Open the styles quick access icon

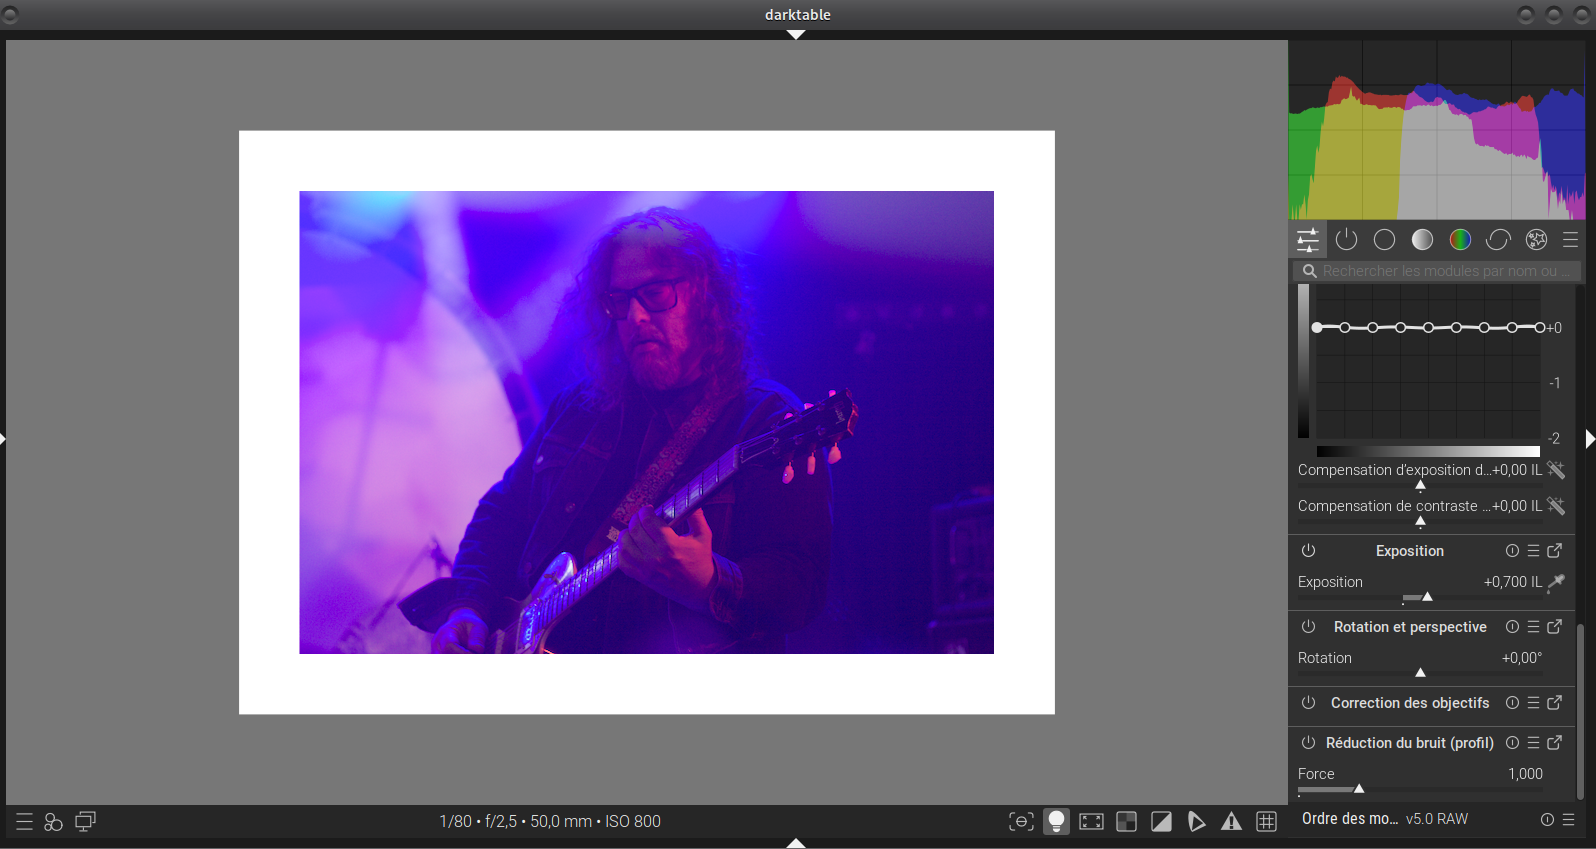[54, 821]
